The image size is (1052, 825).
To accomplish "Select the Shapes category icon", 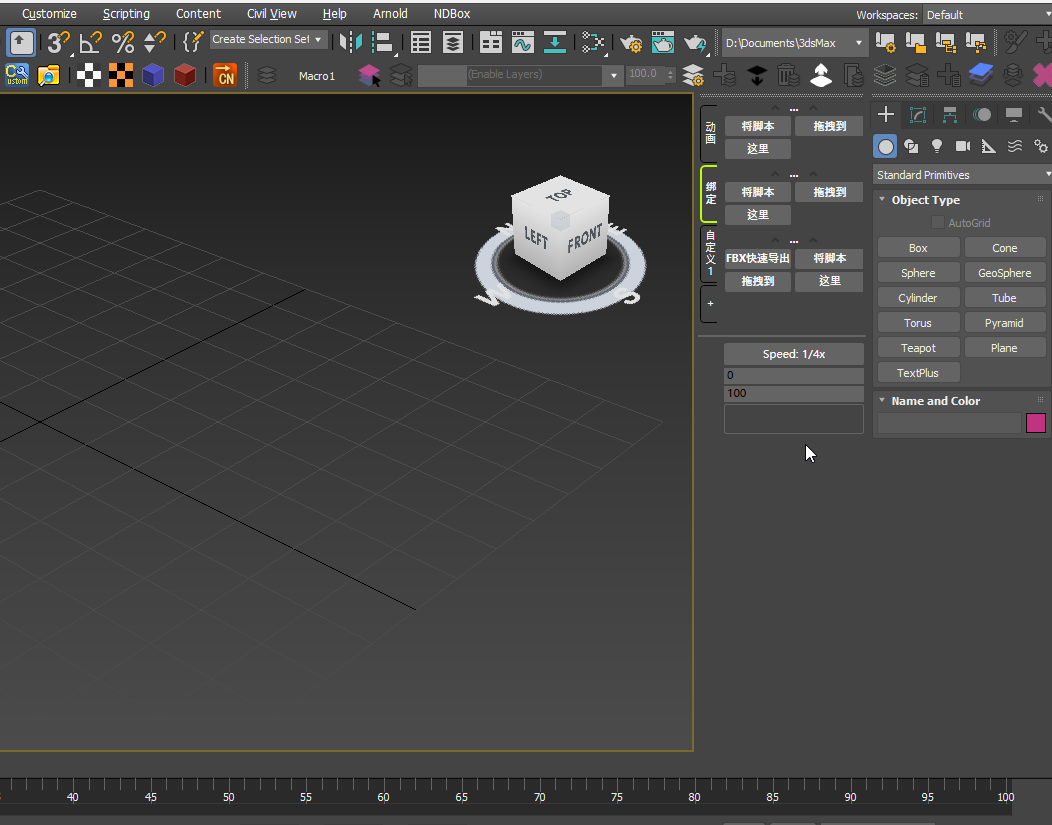I will [x=911, y=146].
